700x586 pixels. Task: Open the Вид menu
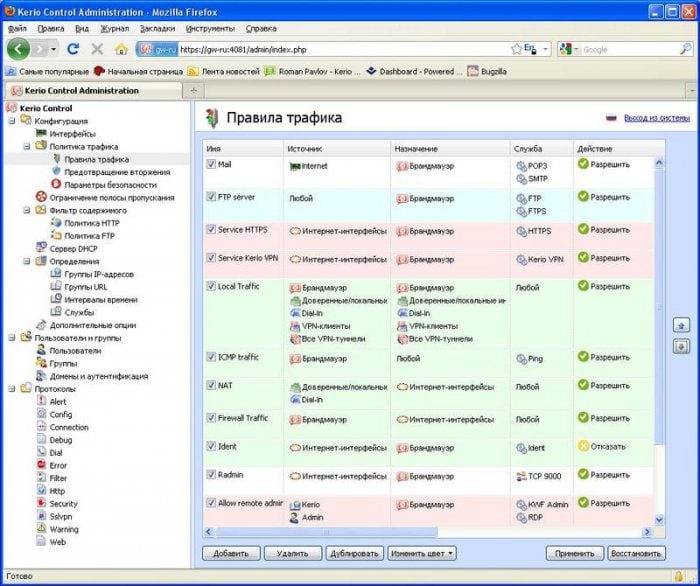pos(82,29)
